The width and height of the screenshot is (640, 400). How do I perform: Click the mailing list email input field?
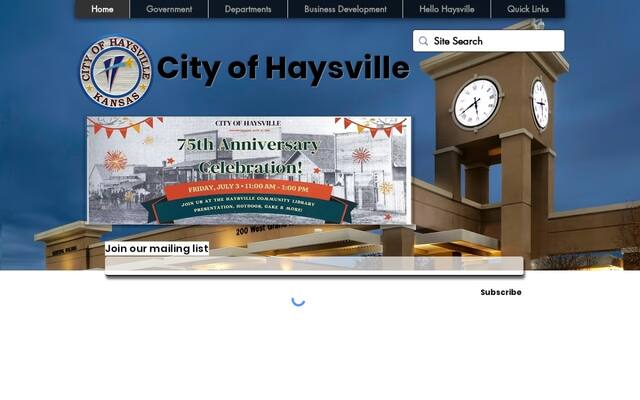314,265
